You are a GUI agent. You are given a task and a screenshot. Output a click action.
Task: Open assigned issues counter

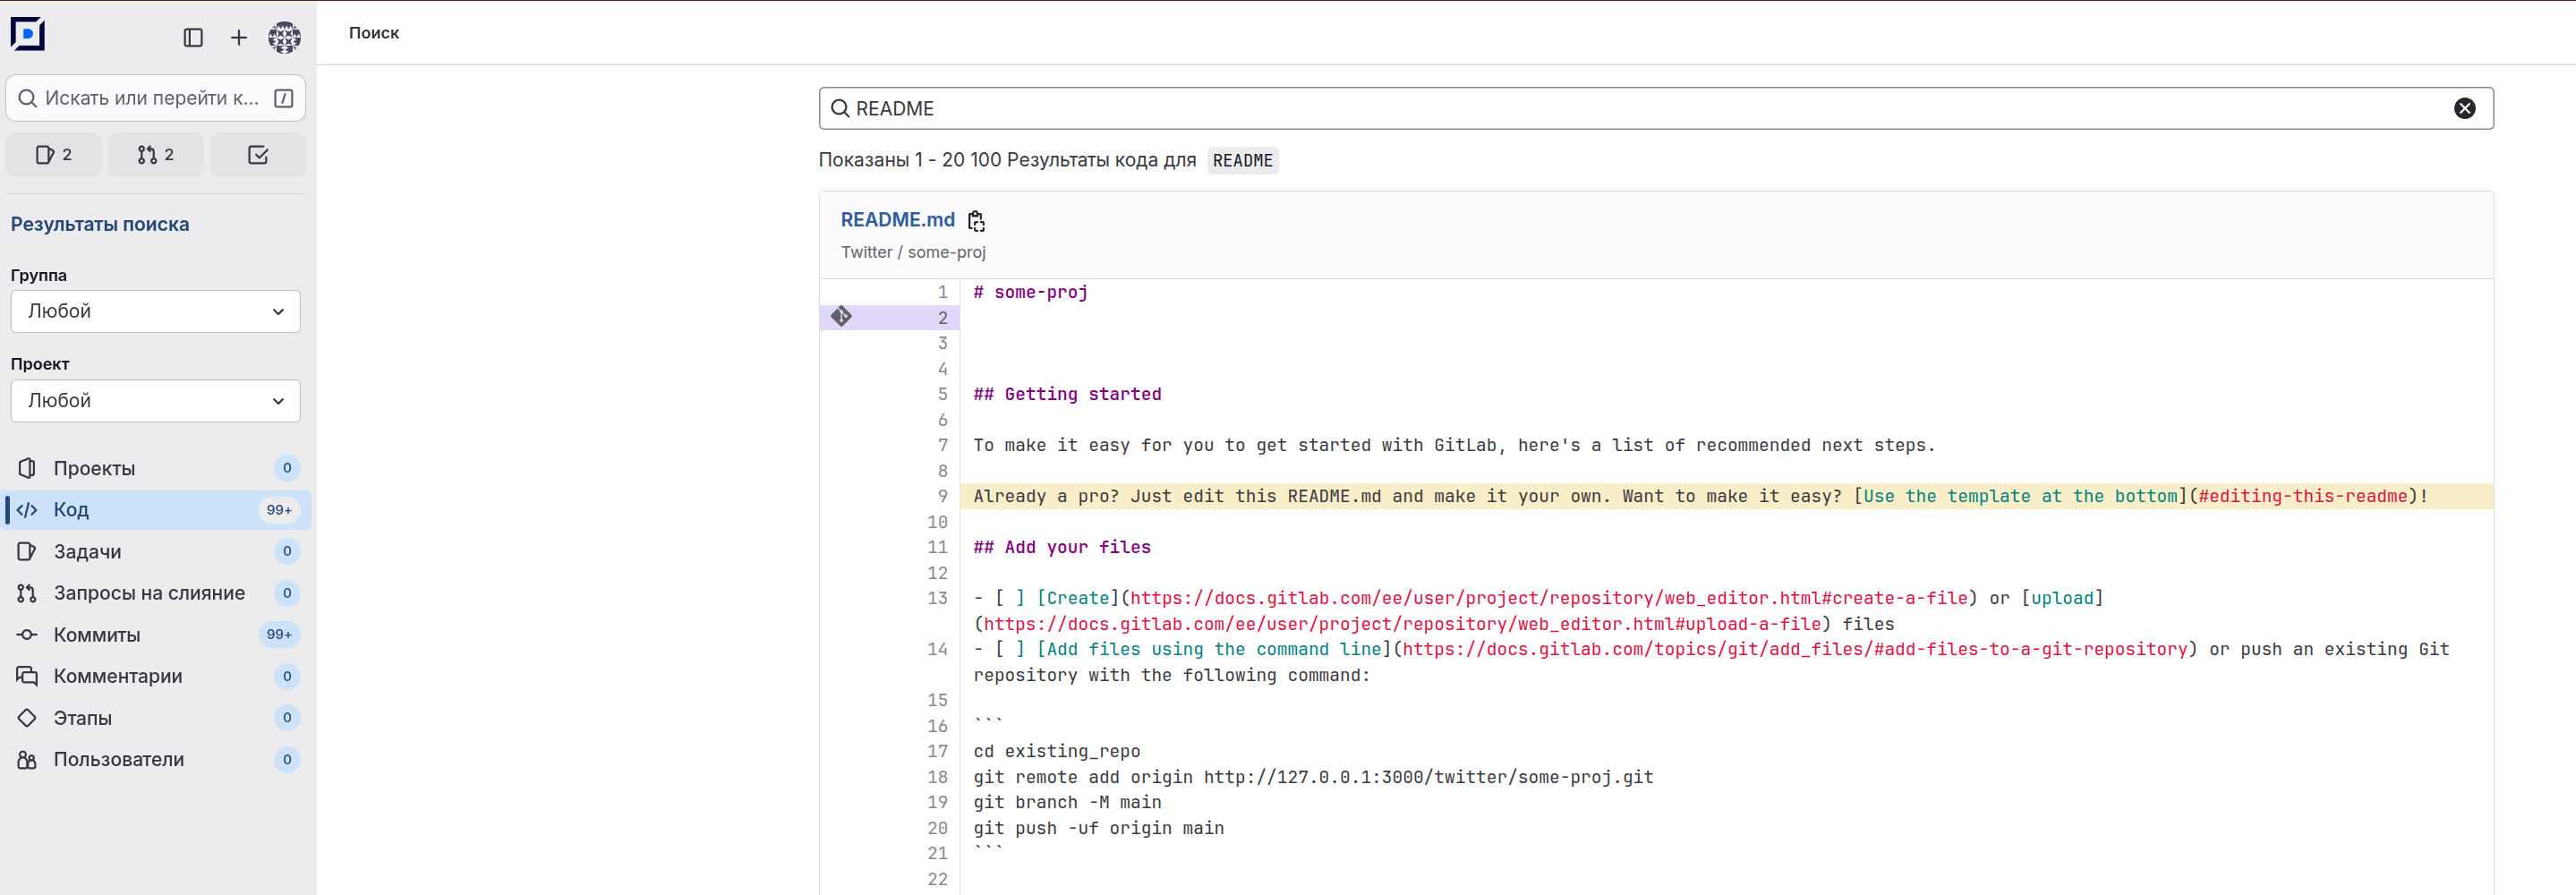[x=54, y=155]
